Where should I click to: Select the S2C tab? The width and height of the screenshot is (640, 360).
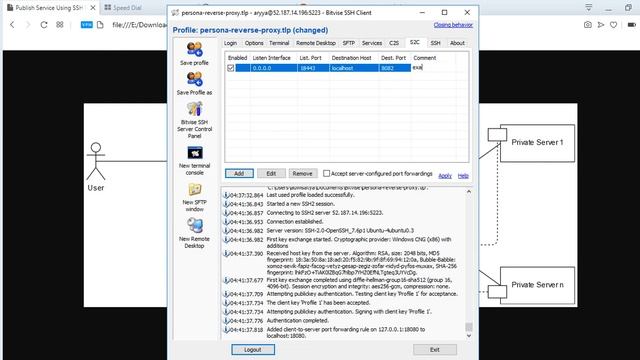pos(415,42)
